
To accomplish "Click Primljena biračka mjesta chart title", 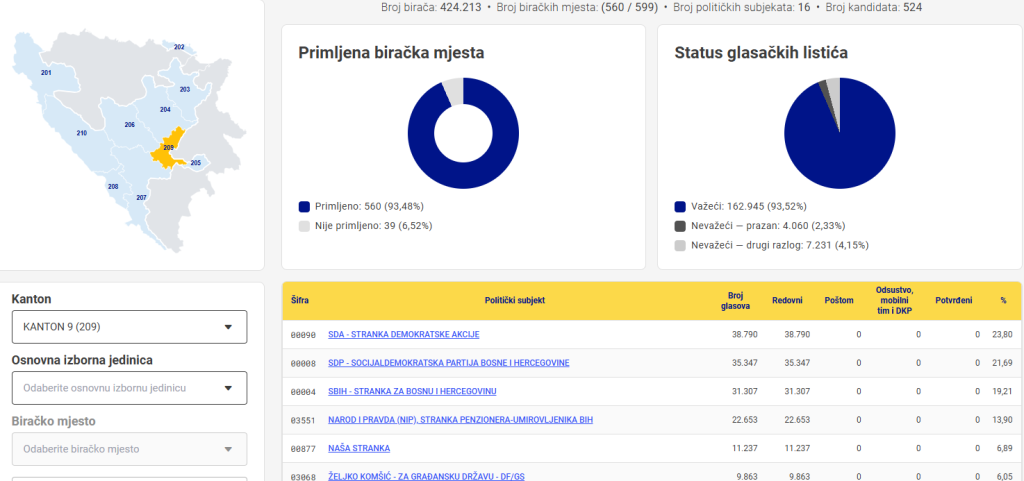I will 391,54.
